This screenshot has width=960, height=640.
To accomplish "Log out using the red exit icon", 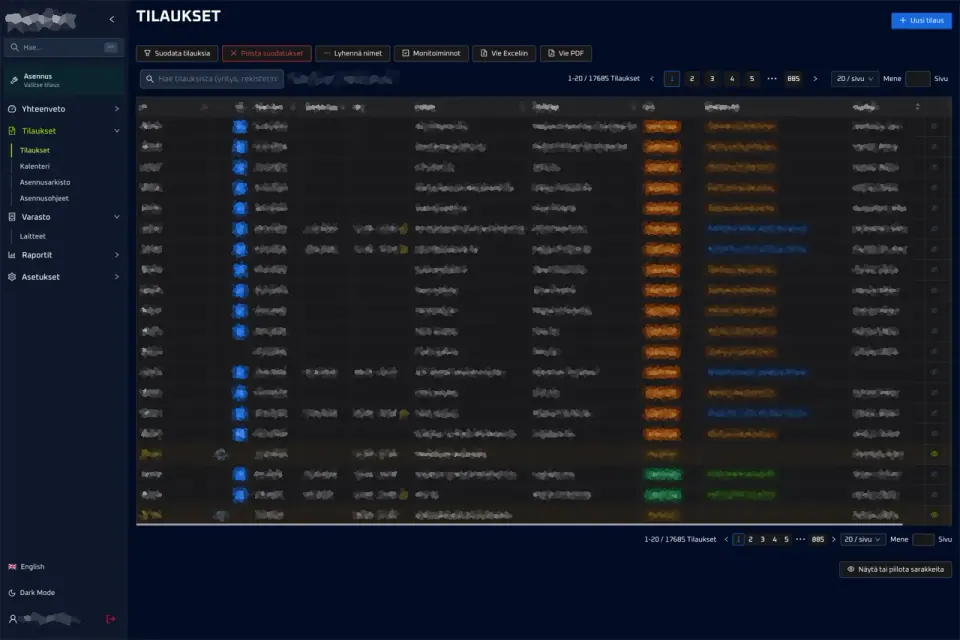I will (x=111, y=619).
